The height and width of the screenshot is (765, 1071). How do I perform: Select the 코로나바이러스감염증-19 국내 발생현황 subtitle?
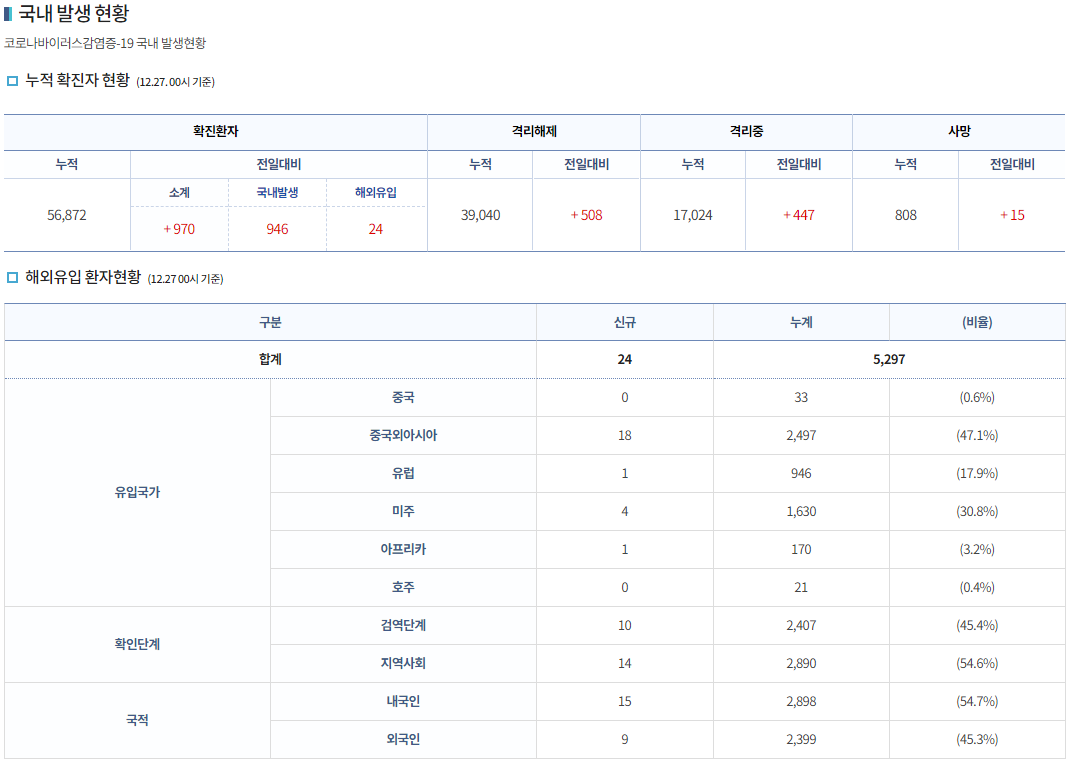(x=105, y=43)
